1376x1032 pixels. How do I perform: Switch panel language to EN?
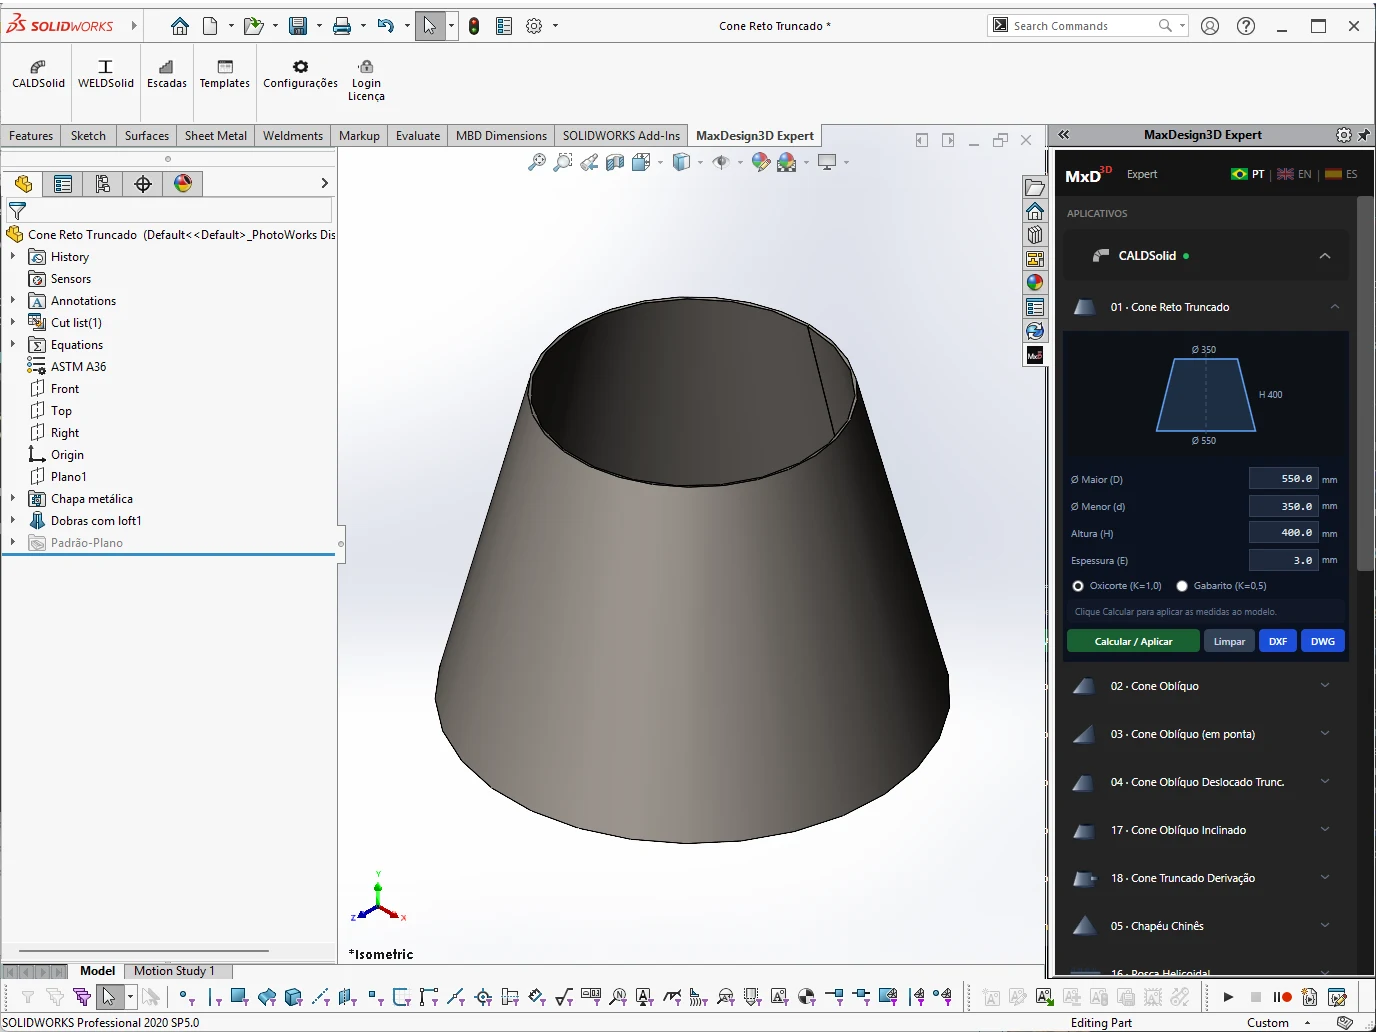pyautogui.click(x=1295, y=174)
